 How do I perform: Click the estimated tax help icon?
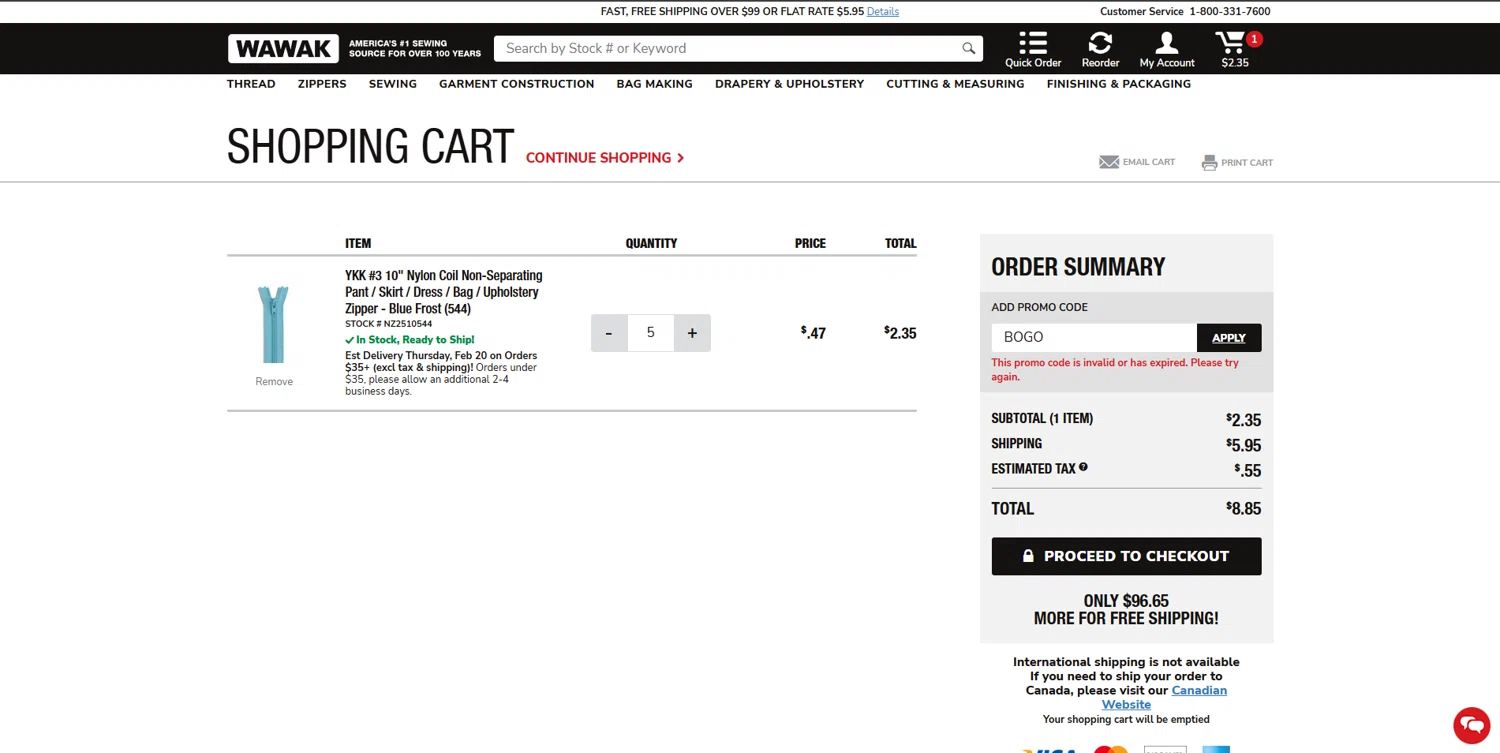point(1083,467)
